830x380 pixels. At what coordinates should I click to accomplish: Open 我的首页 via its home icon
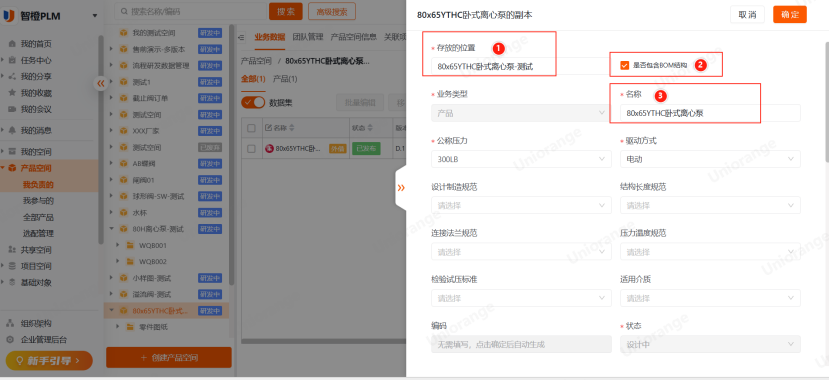[x=12, y=44]
